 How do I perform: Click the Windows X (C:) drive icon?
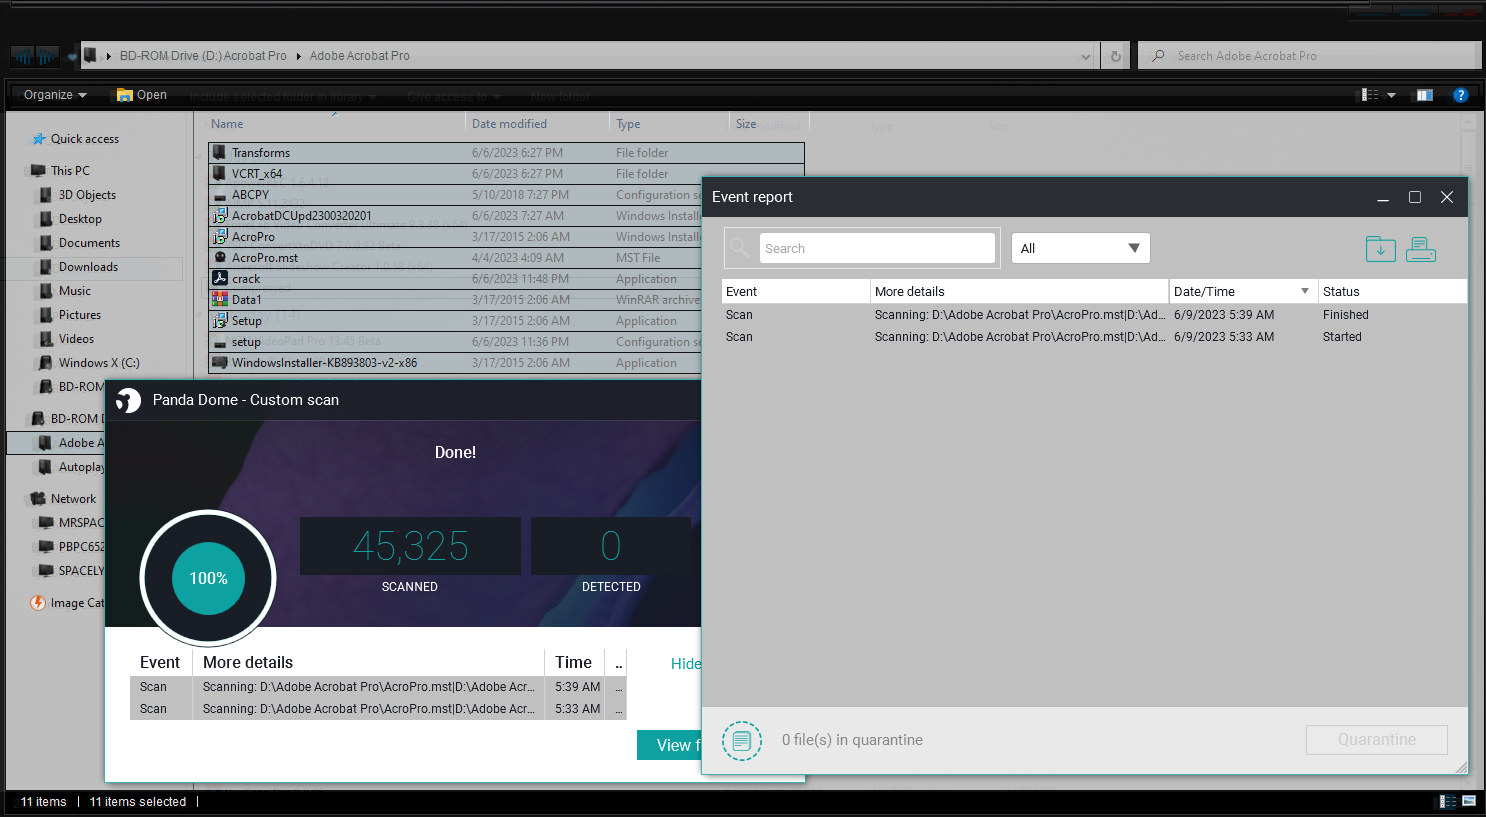[x=46, y=363]
